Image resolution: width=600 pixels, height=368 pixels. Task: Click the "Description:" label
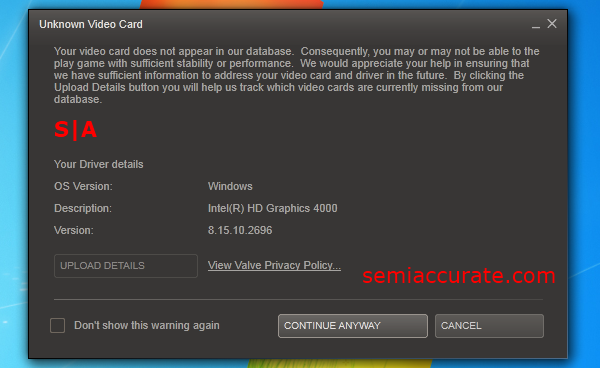click(x=83, y=208)
